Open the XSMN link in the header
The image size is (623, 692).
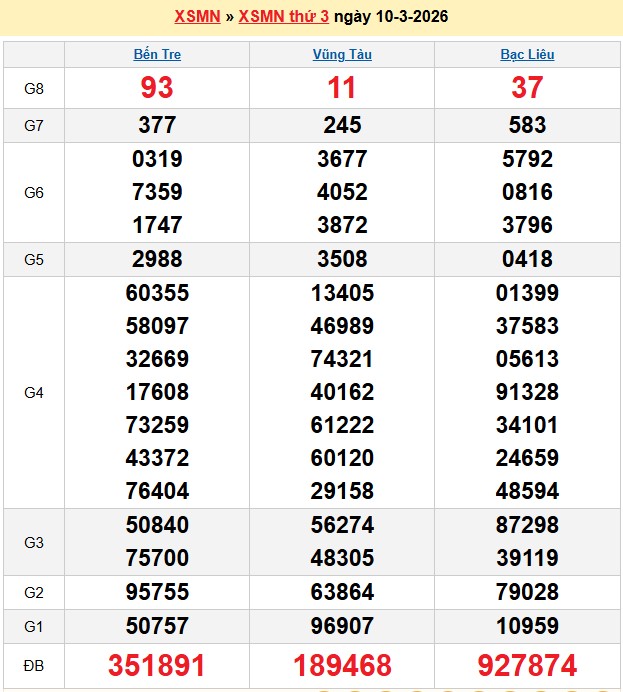click(198, 17)
